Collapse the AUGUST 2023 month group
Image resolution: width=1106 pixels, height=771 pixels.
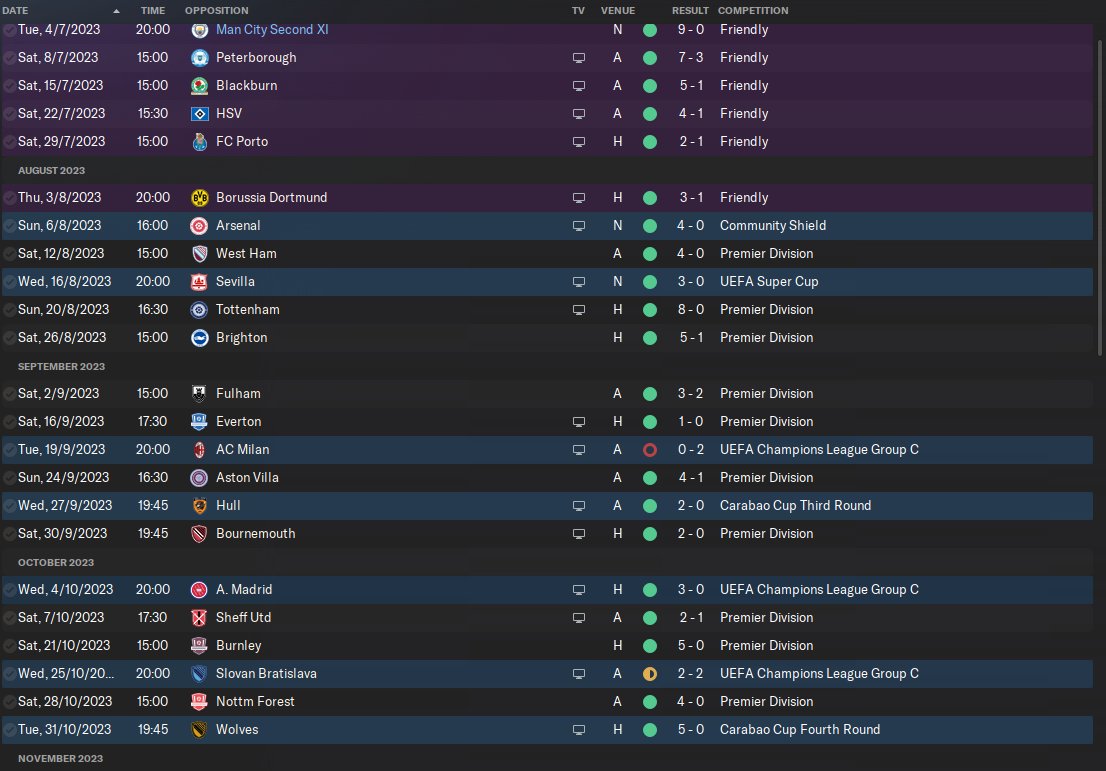click(x=51, y=171)
